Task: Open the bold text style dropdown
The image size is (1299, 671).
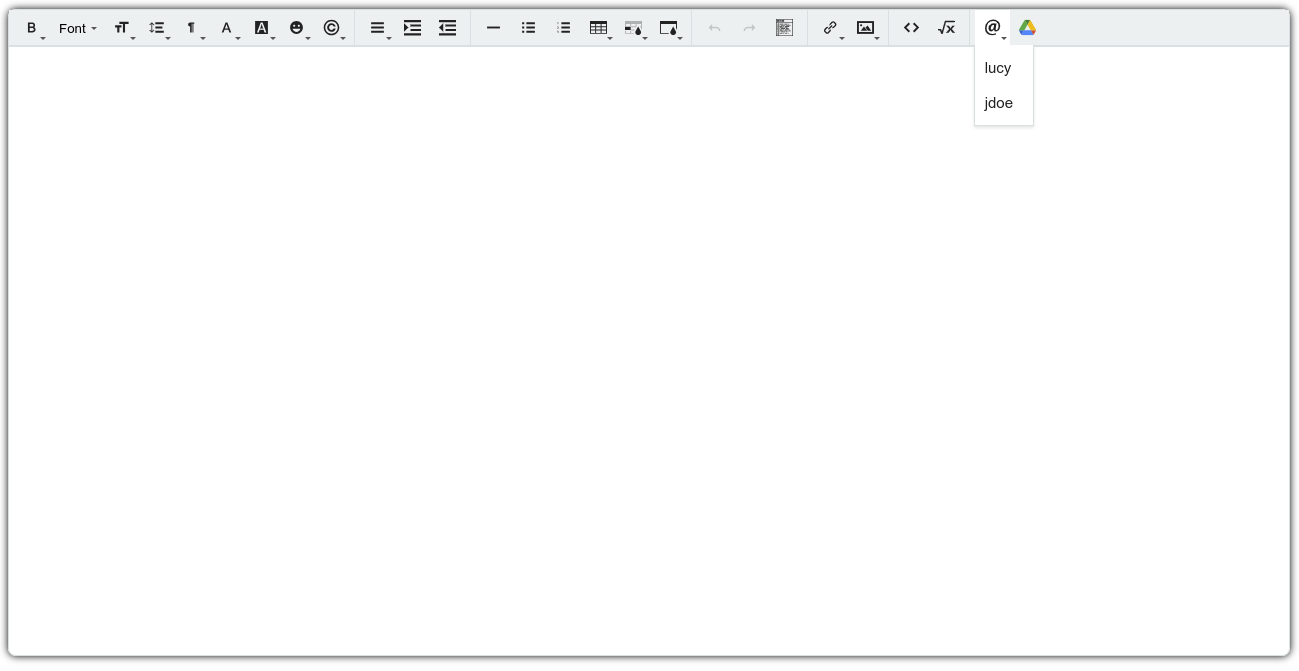Action: point(33,28)
